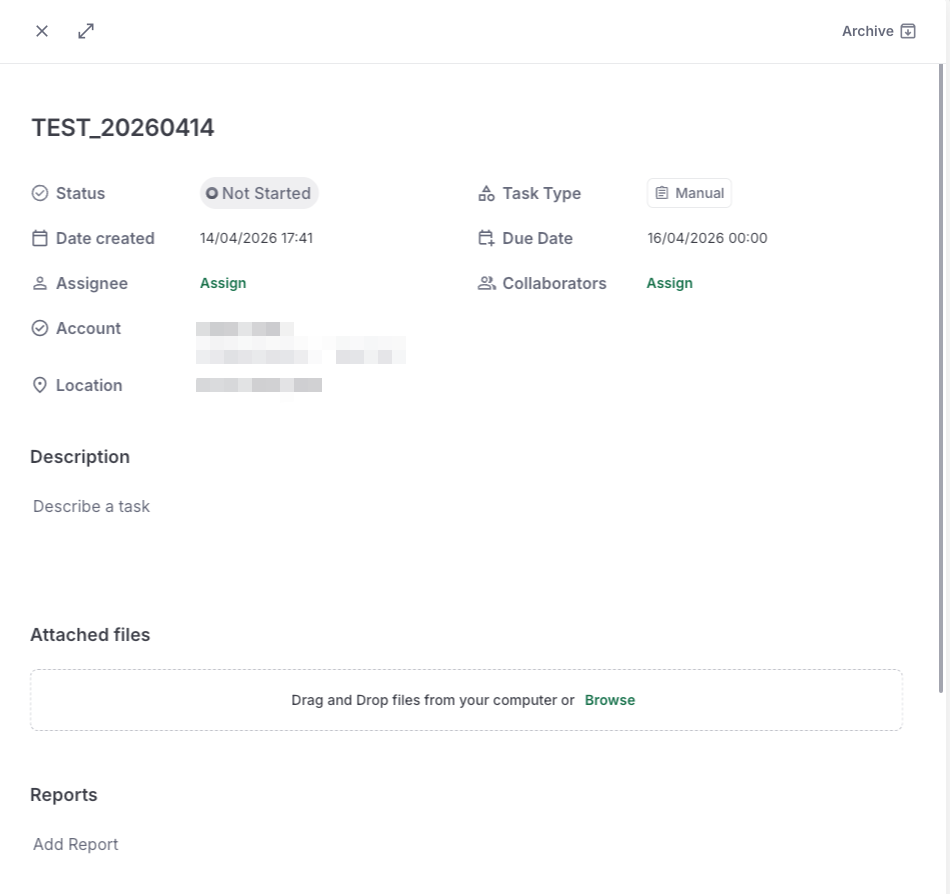This screenshot has width=950, height=894.
Task: Assign an assignee to the task
Action: pyautogui.click(x=223, y=283)
